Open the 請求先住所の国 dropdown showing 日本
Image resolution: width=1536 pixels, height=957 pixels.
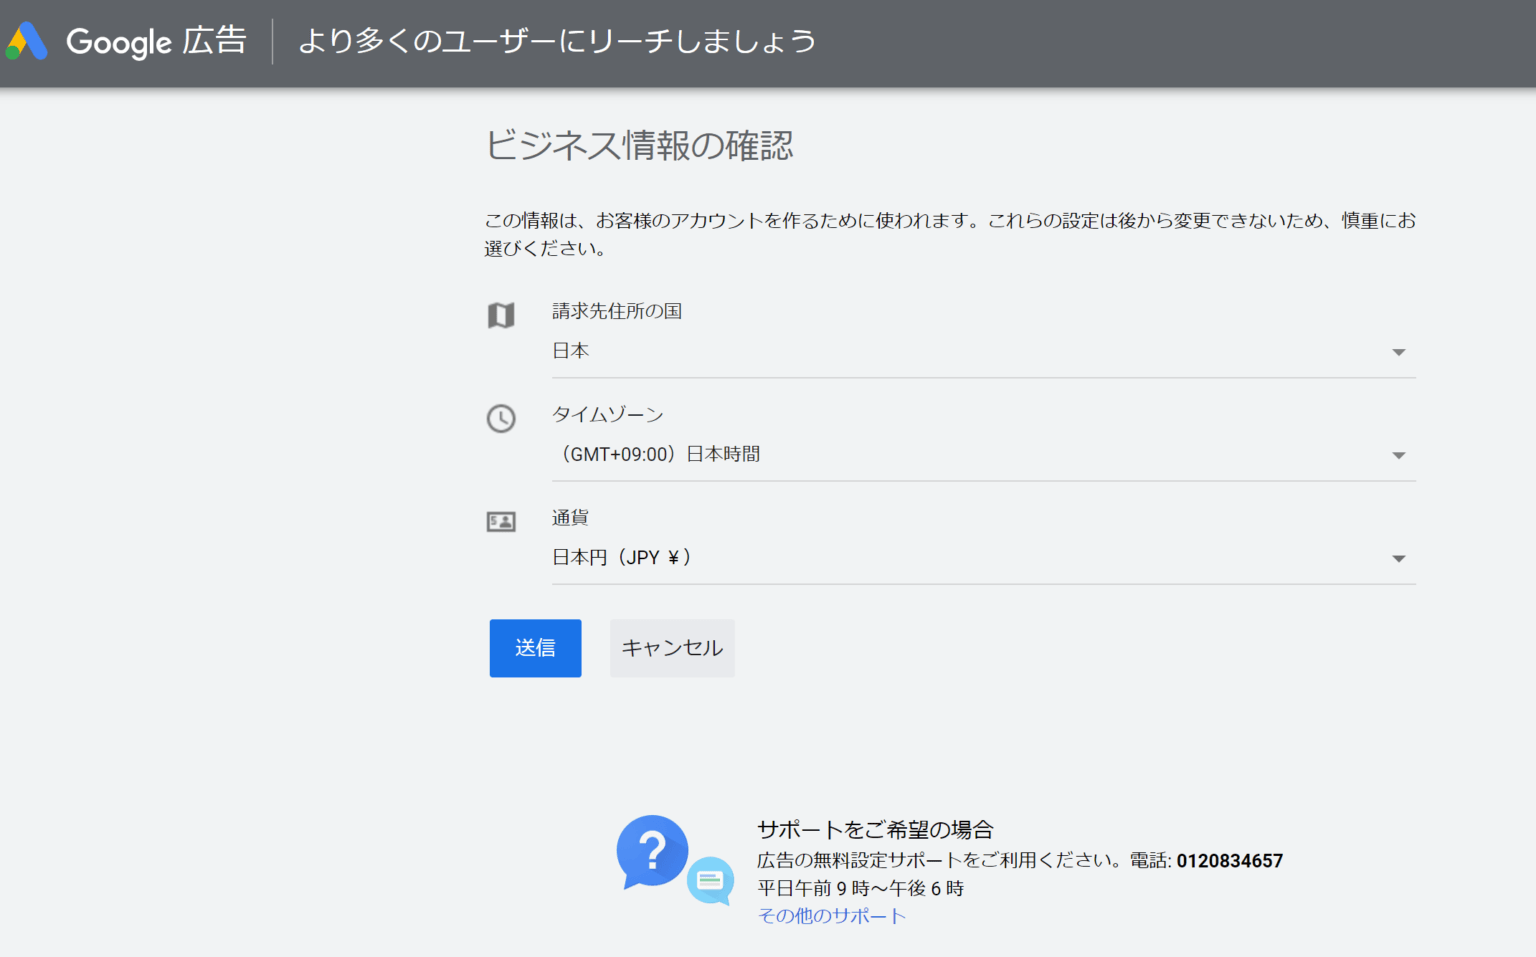pyautogui.click(x=983, y=351)
